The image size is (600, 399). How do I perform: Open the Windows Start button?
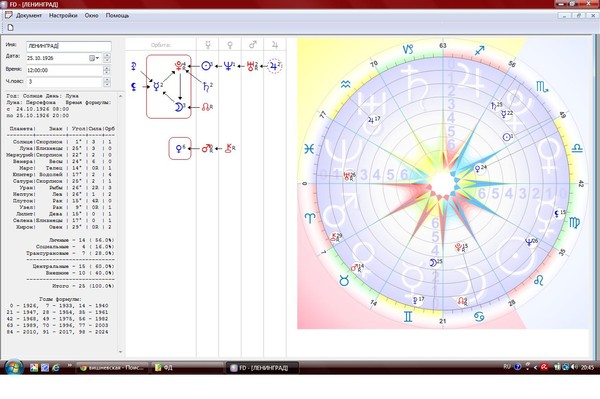click(x=14, y=367)
